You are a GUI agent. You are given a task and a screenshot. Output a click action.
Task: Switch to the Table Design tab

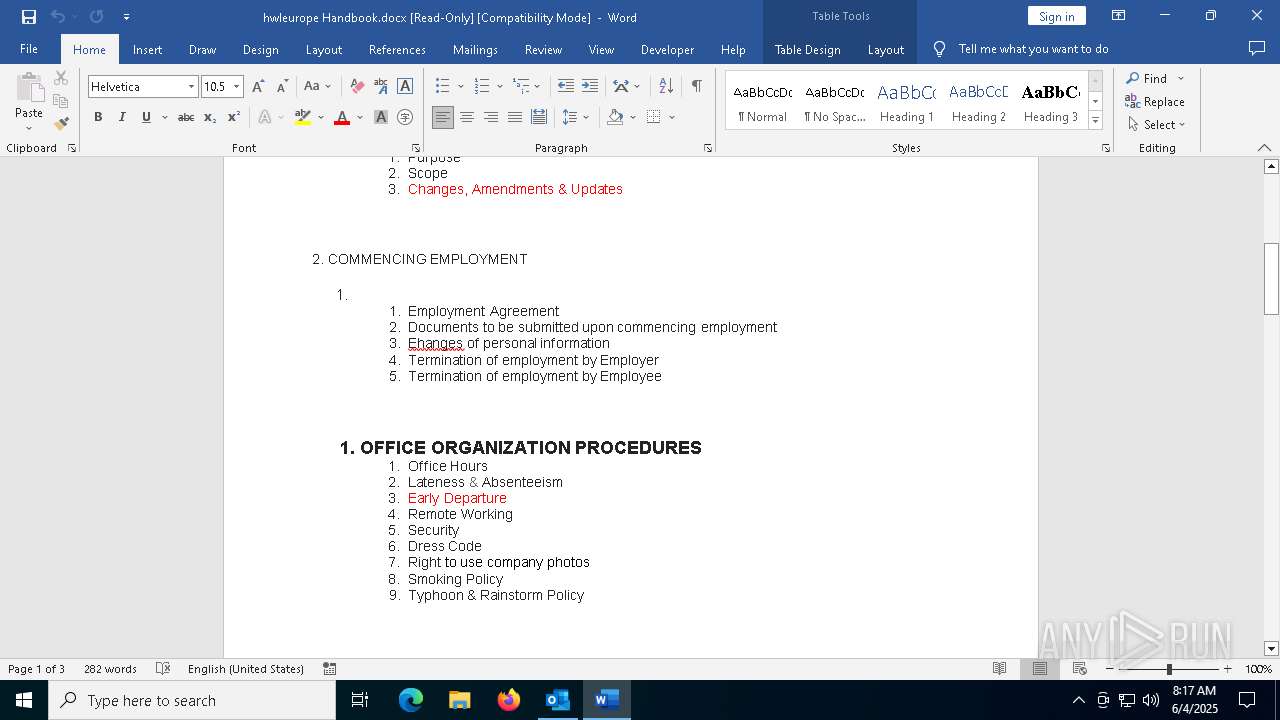point(807,49)
